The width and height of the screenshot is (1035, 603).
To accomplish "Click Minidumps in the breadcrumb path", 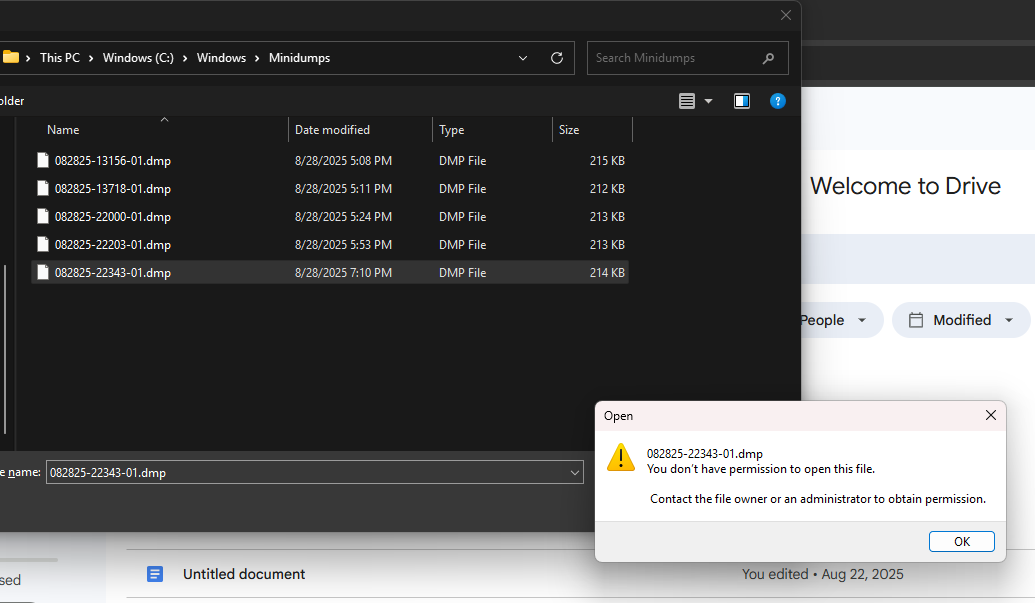I will (x=299, y=58).
